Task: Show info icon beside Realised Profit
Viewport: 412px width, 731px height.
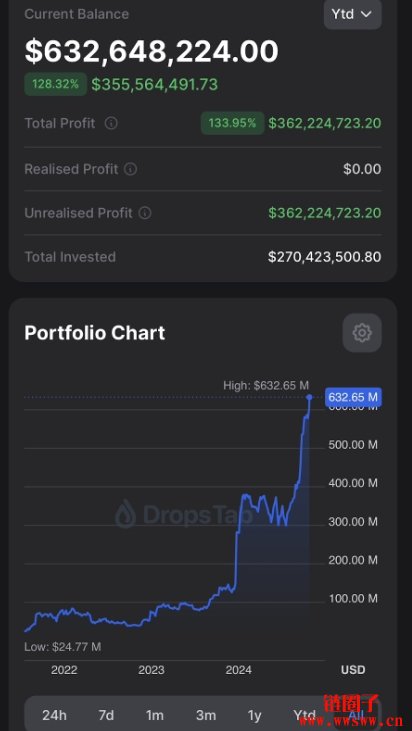Action: tap(130, 169)
